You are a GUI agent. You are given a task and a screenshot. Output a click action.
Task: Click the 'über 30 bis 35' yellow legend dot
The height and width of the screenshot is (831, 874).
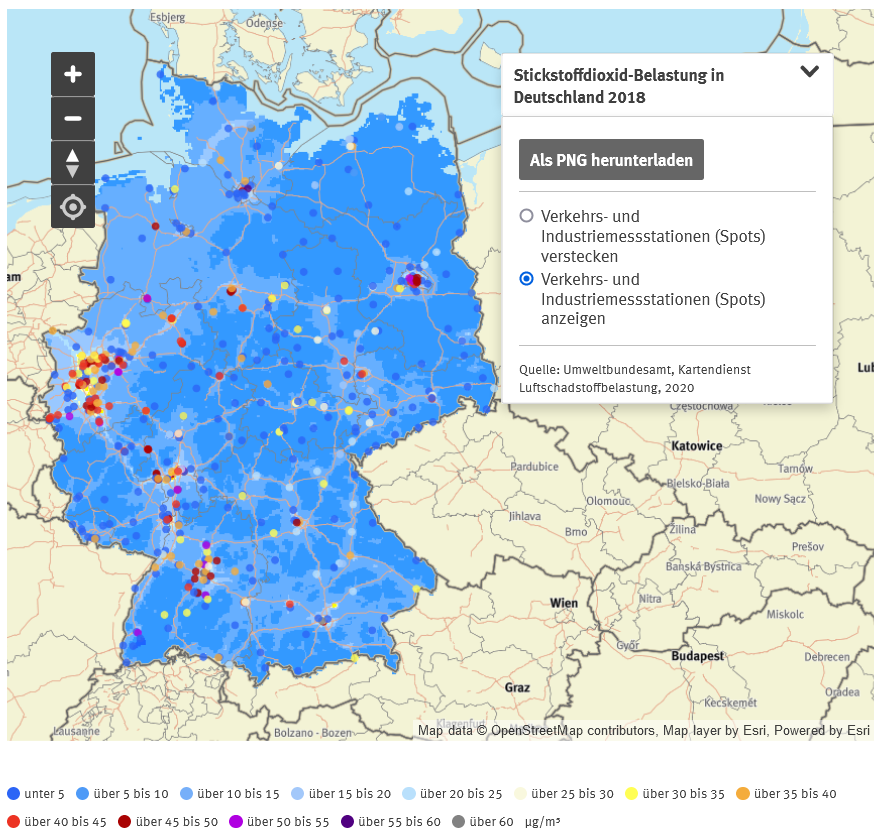631,794
